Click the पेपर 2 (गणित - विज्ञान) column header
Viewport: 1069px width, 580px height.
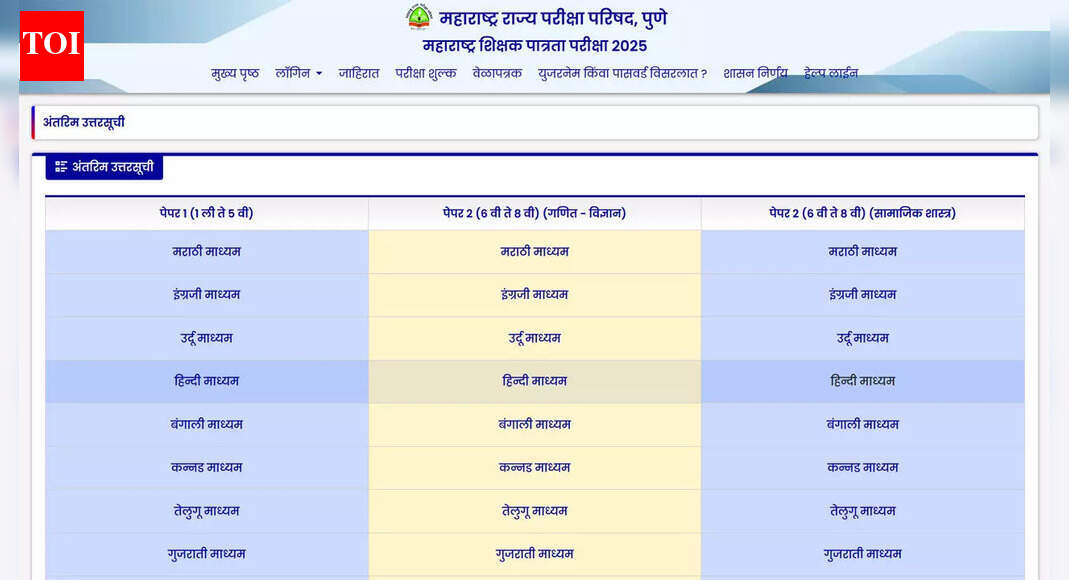pos(534,212)
